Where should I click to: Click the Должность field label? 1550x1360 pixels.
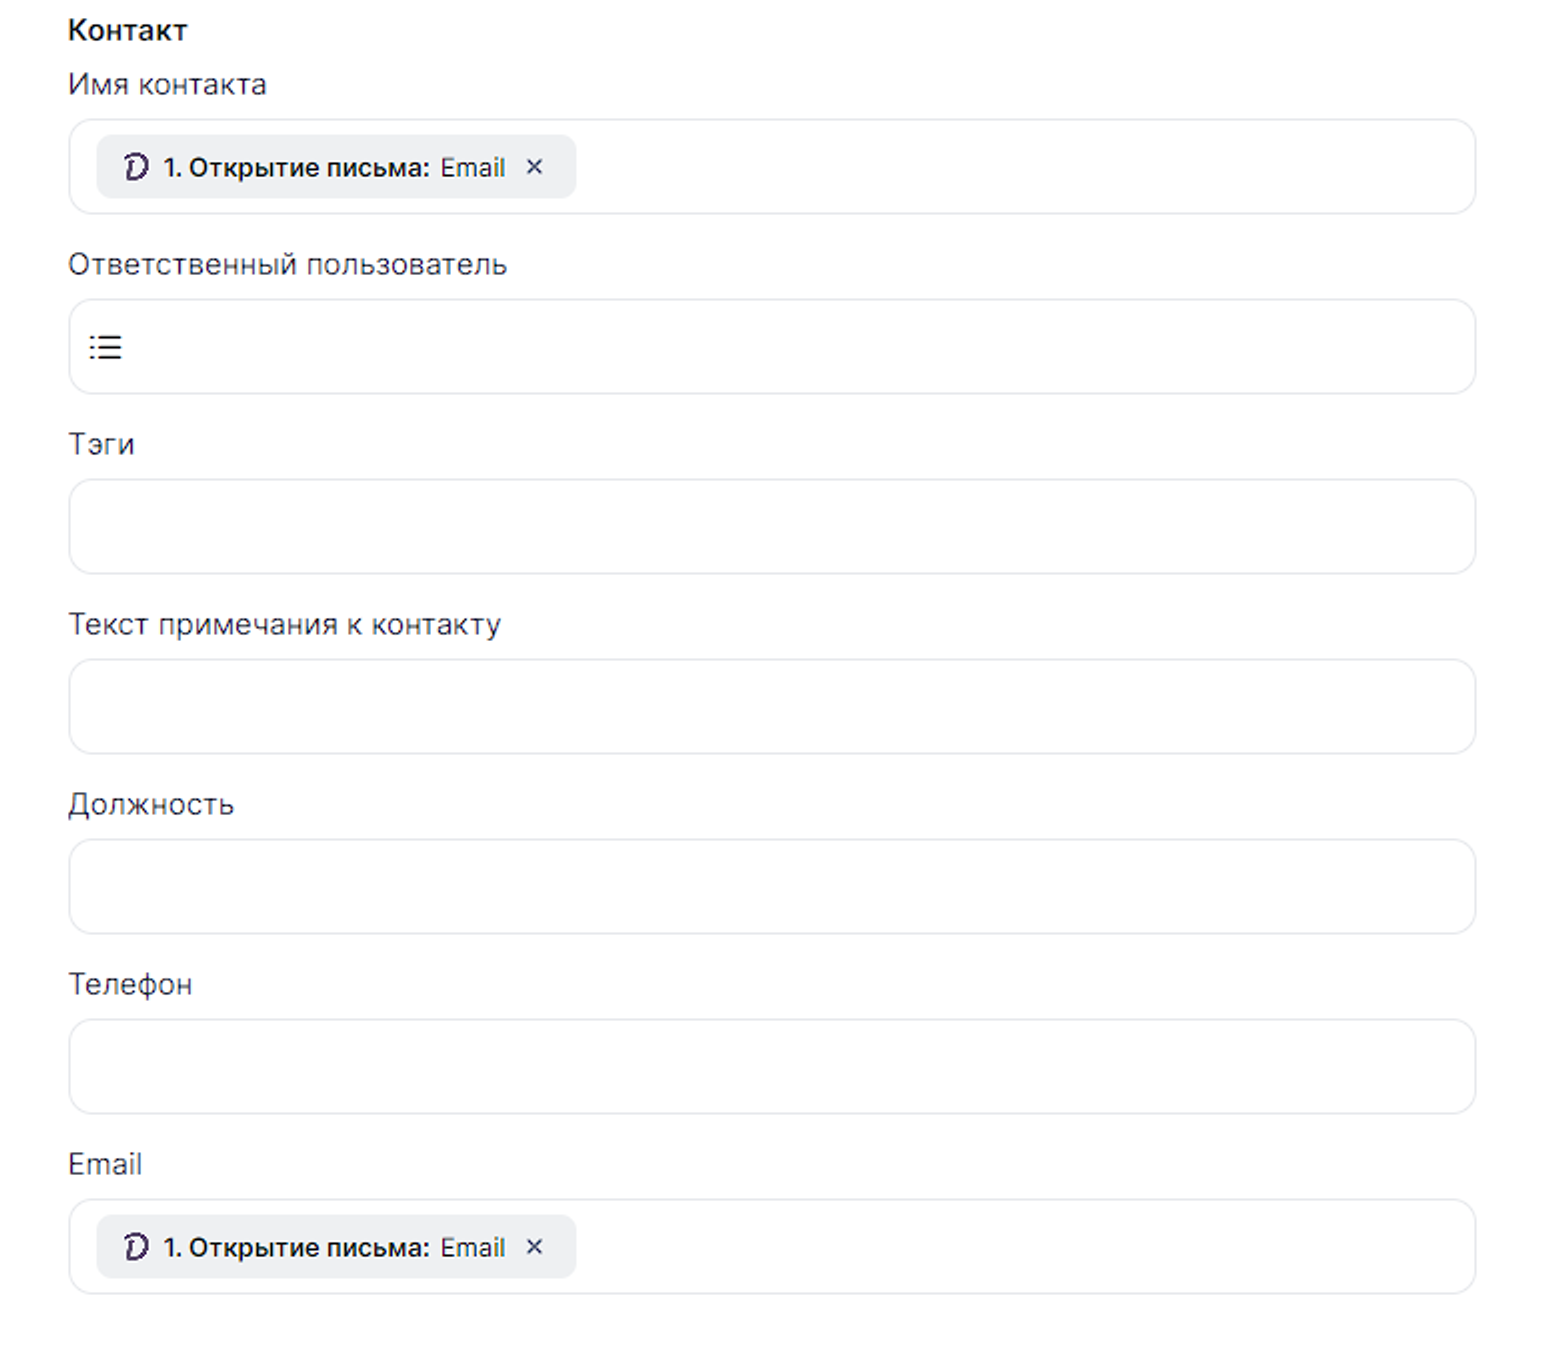tap(151, 804)
